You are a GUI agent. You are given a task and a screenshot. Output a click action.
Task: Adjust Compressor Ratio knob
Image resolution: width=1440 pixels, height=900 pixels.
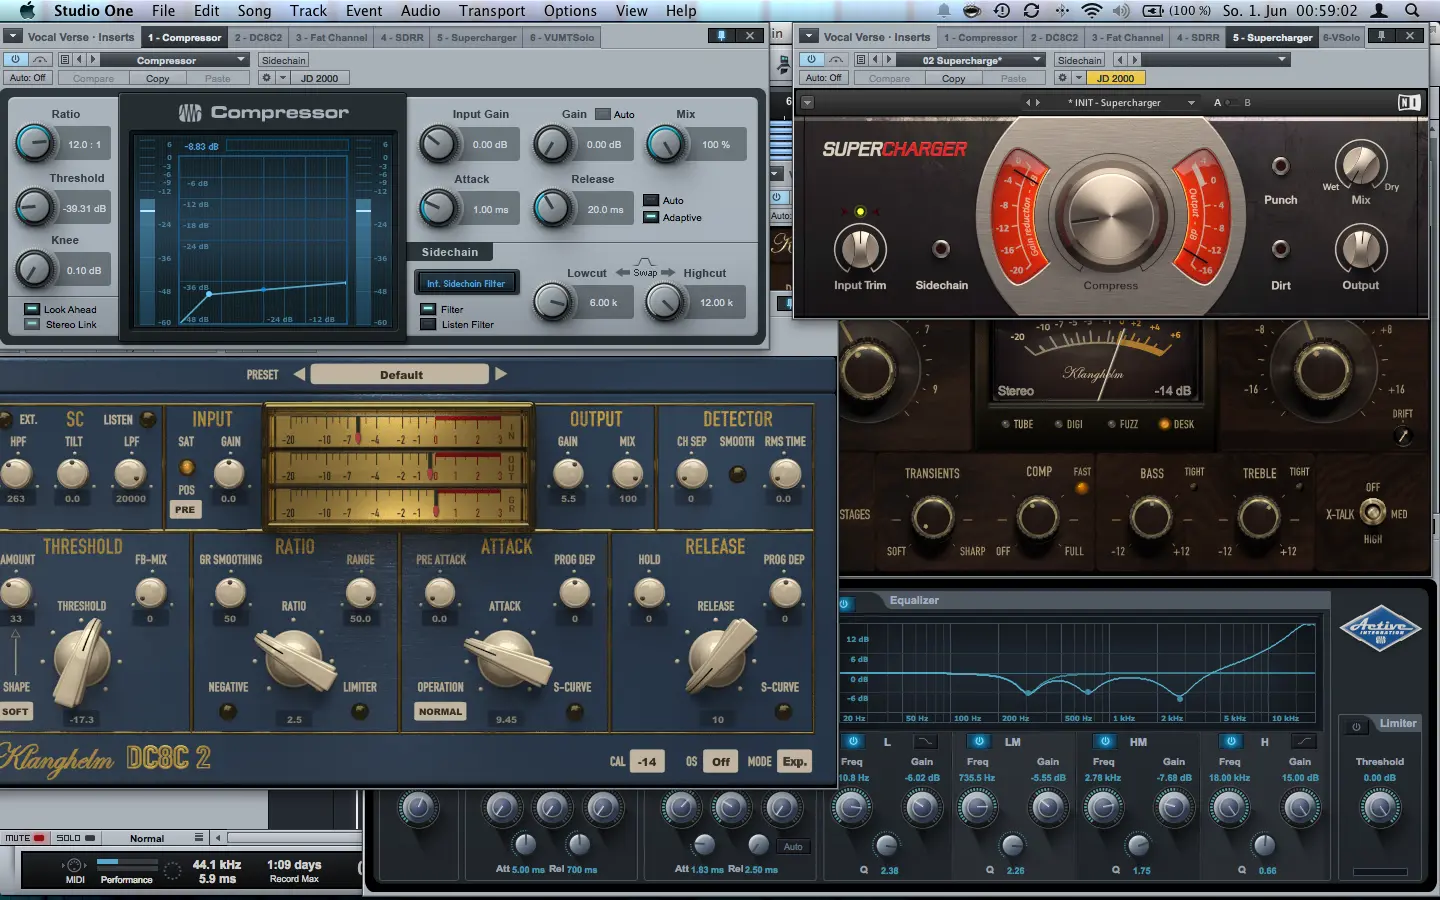click(35, 144)
